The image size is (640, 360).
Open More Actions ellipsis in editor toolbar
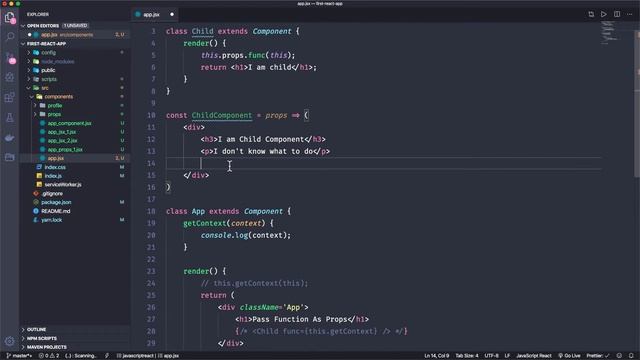coord(629,14)
